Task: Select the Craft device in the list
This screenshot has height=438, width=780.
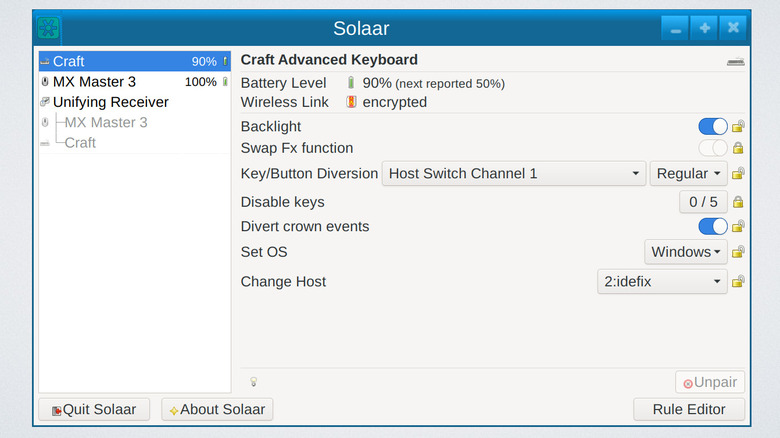Action: (x=135, y=61)
